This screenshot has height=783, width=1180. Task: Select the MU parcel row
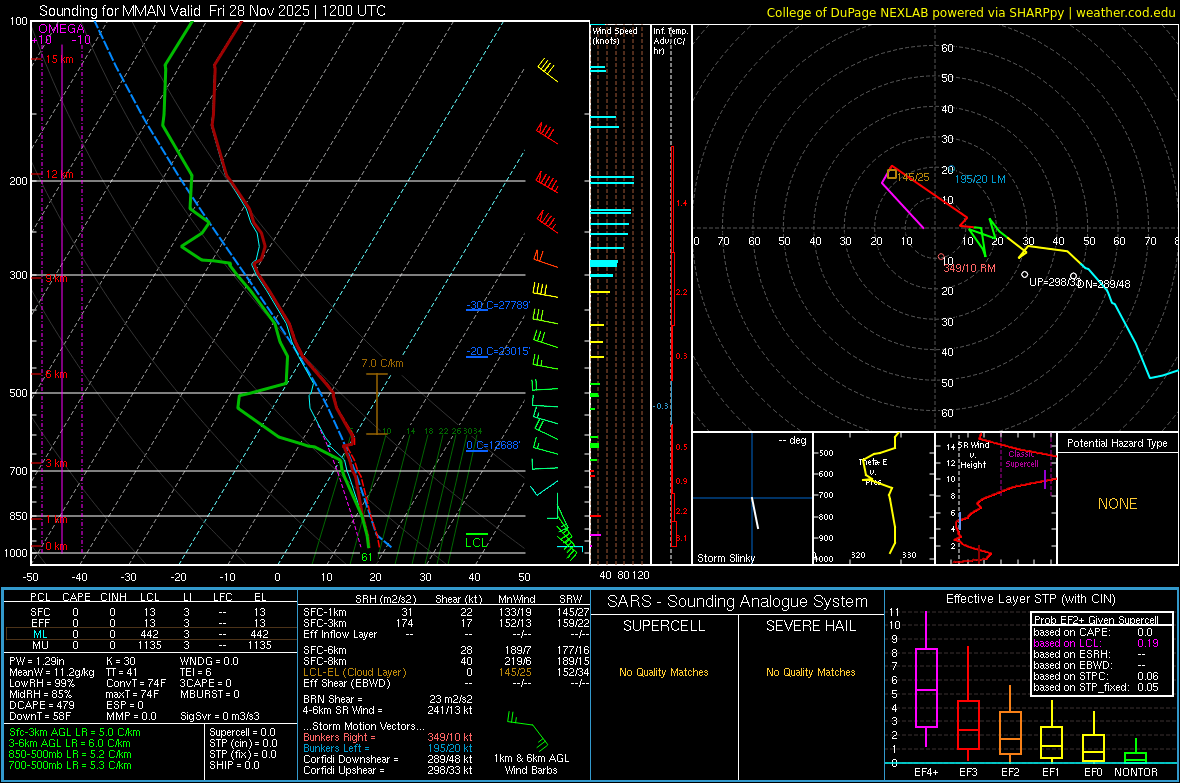click(150, 645)
